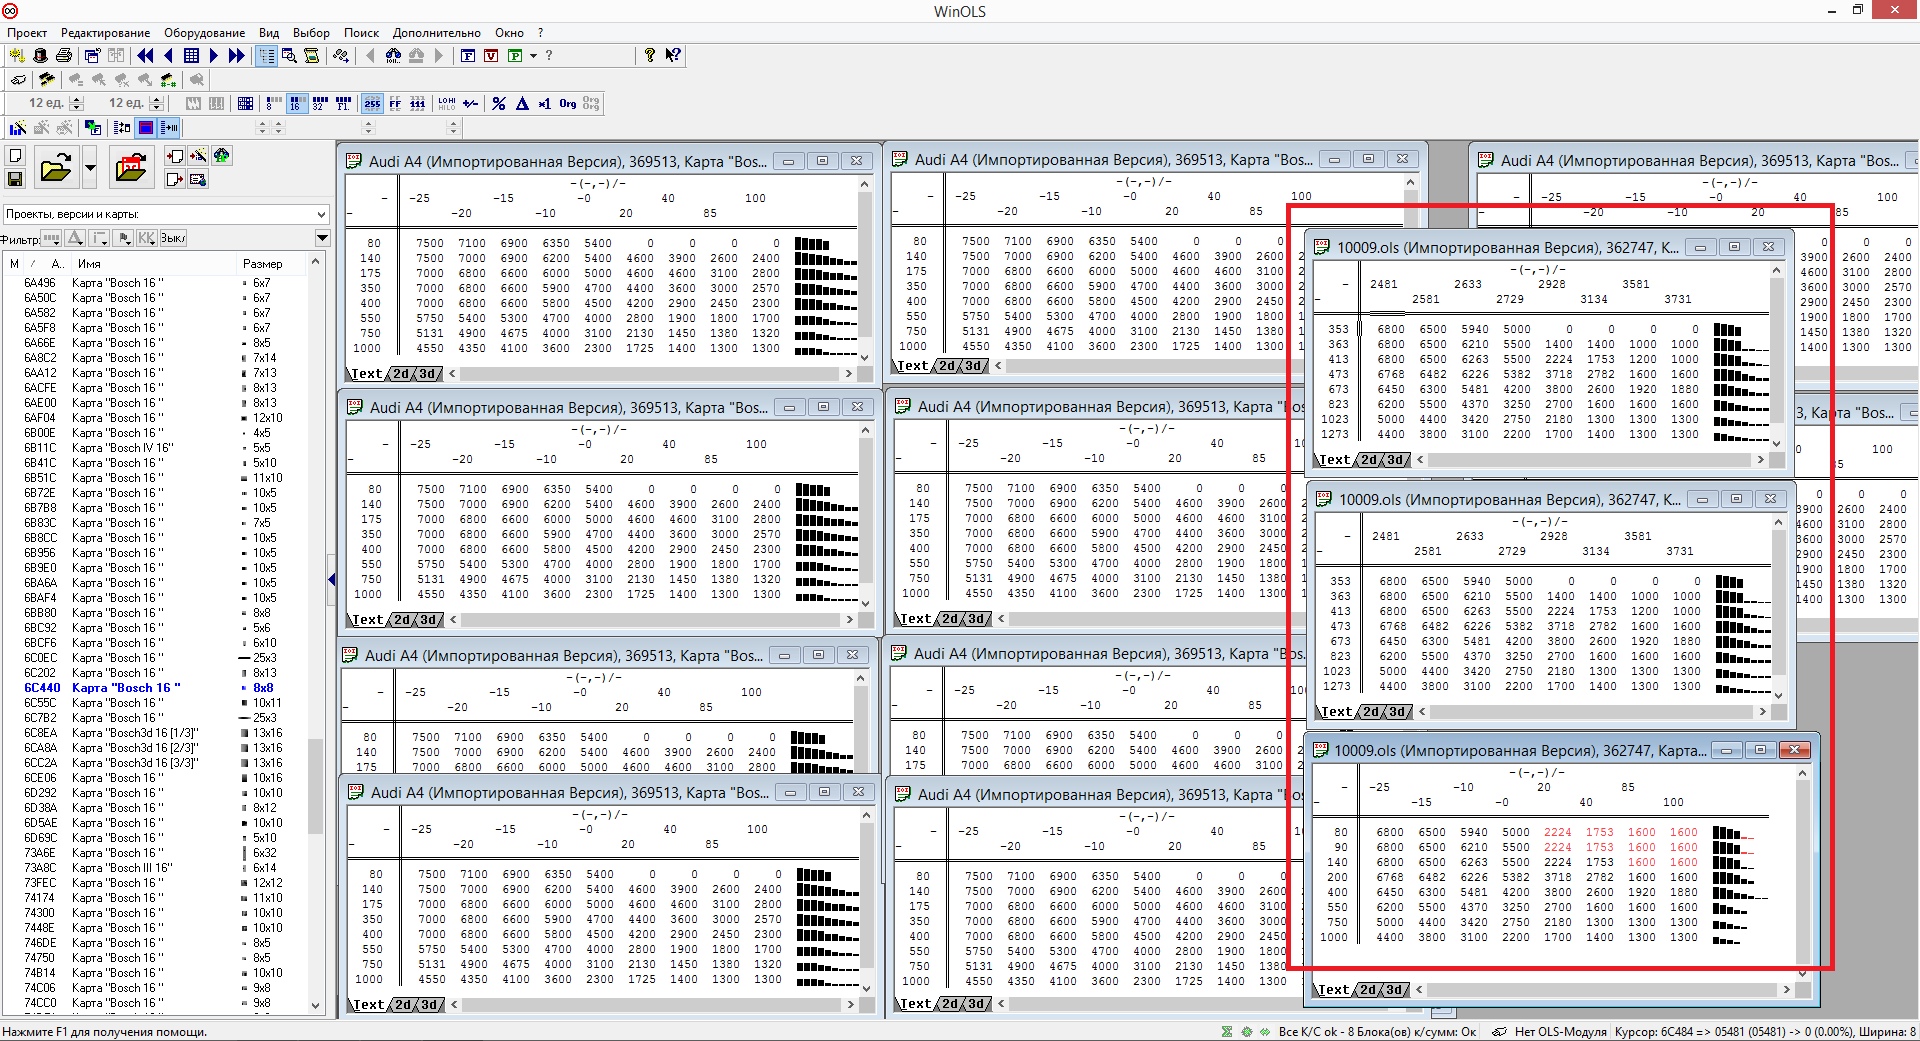Screen dimensions: 1920x1041
Task: Click horizontal scrollbar of top-left Audi A4 window
Action: tap(651, 374)
